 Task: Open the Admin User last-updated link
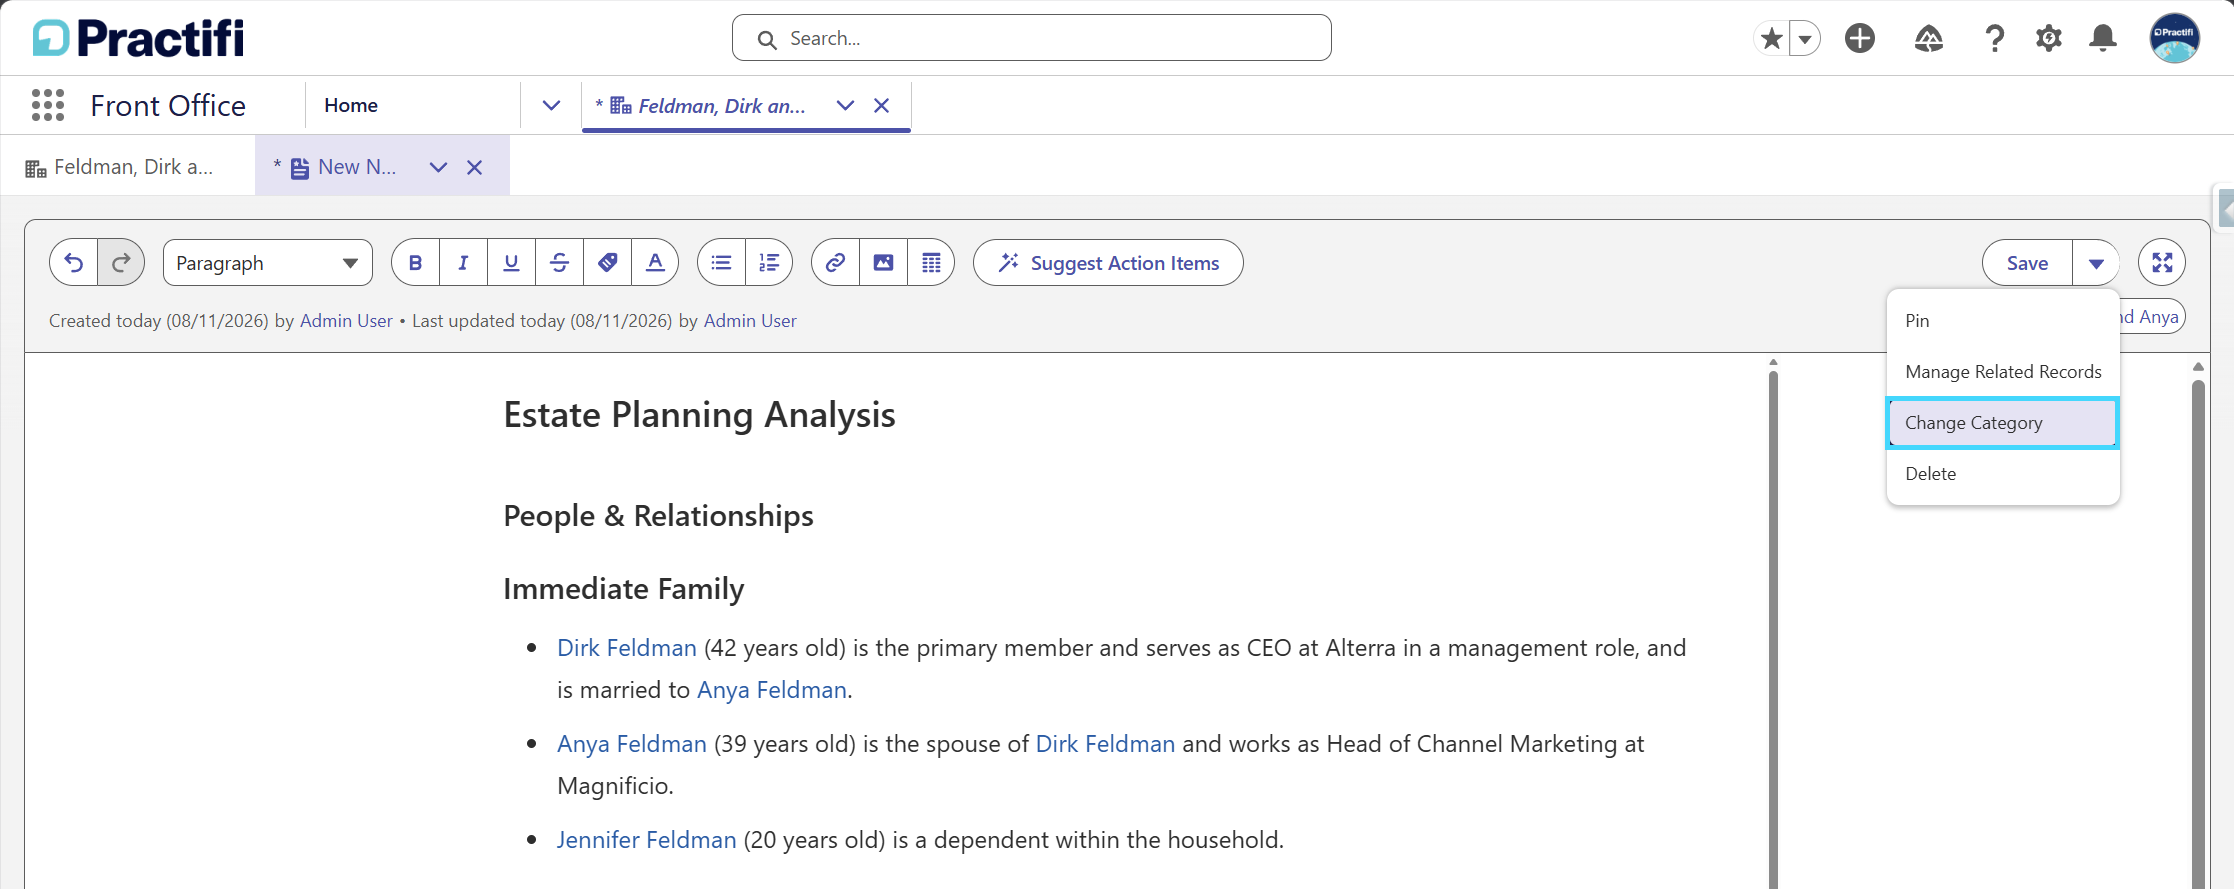coord(750,321)
